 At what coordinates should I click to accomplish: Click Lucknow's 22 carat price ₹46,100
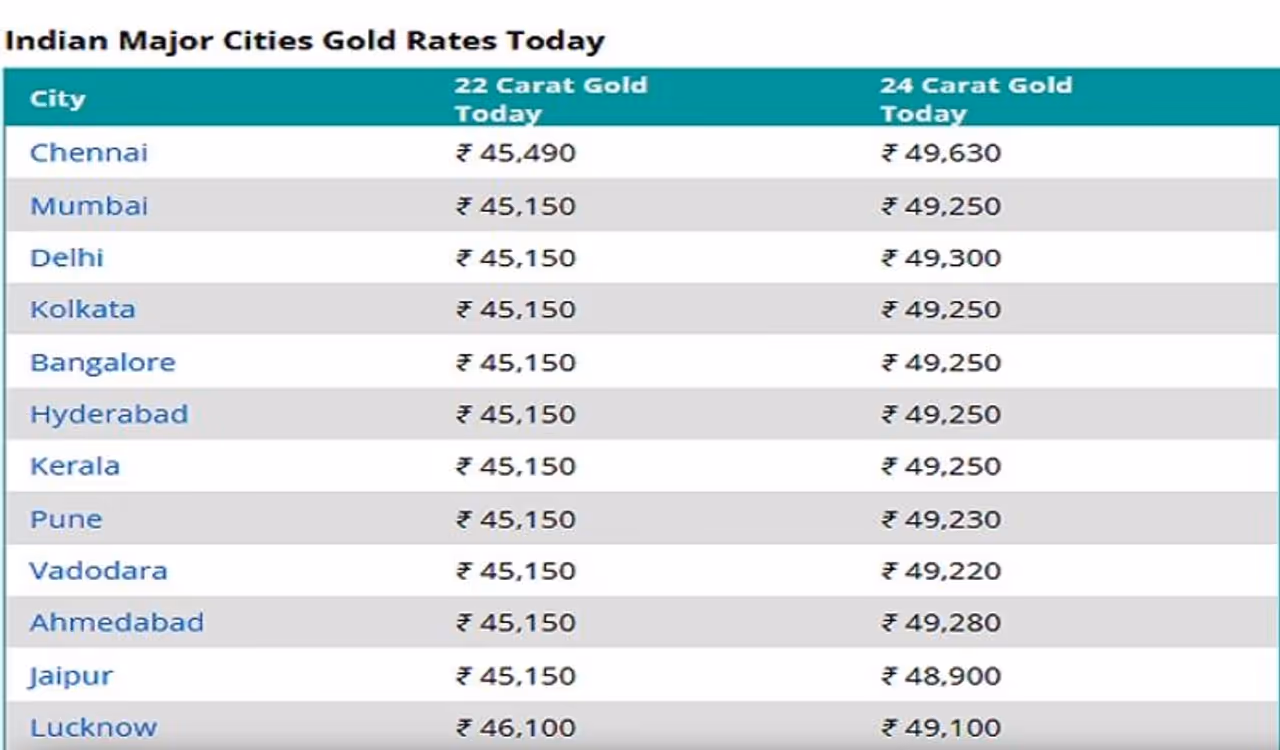(516, 728)
